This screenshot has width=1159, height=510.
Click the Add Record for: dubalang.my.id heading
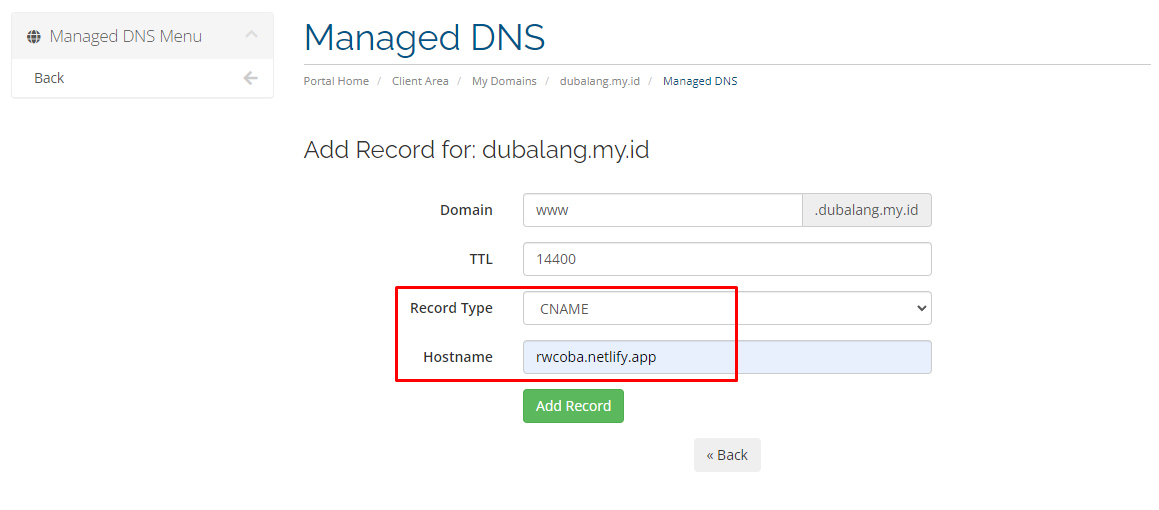click(x=477, y=151)
